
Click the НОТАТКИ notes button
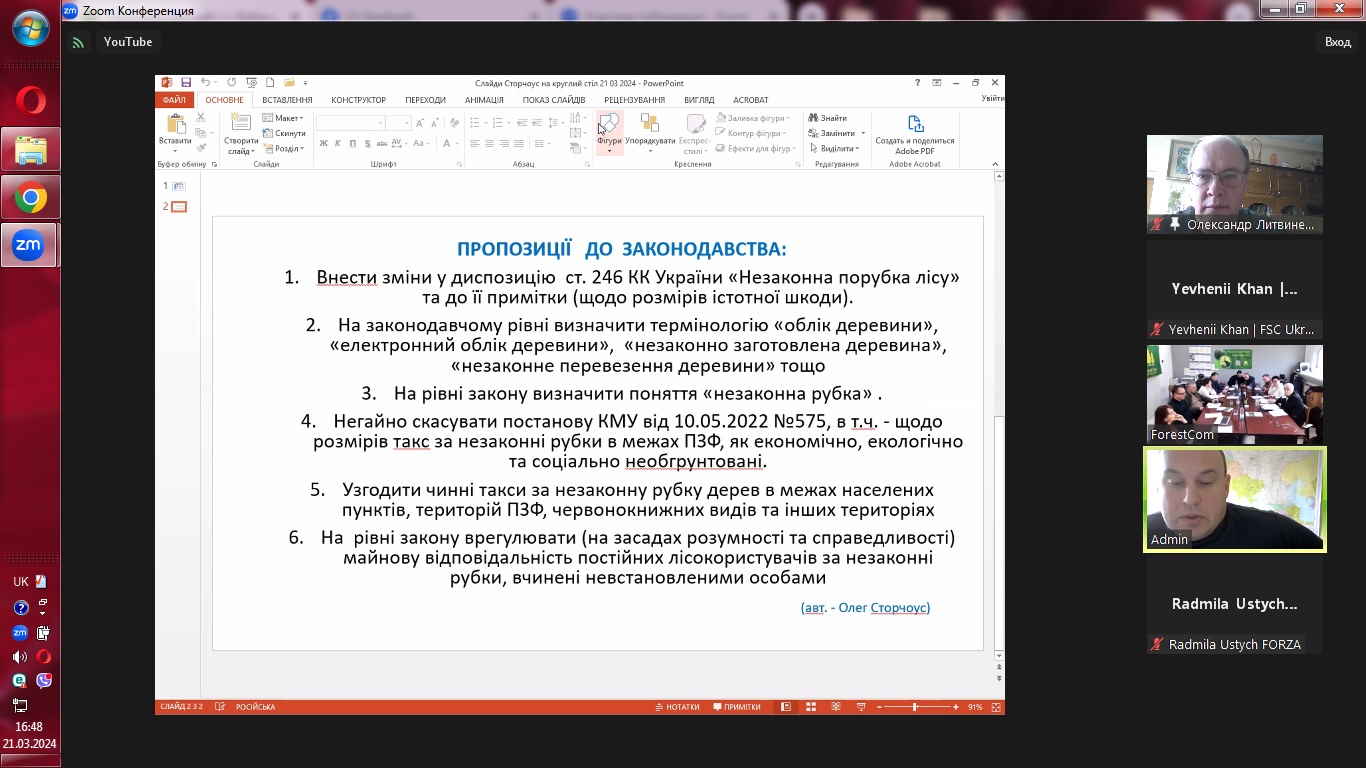tap(678, 707)
